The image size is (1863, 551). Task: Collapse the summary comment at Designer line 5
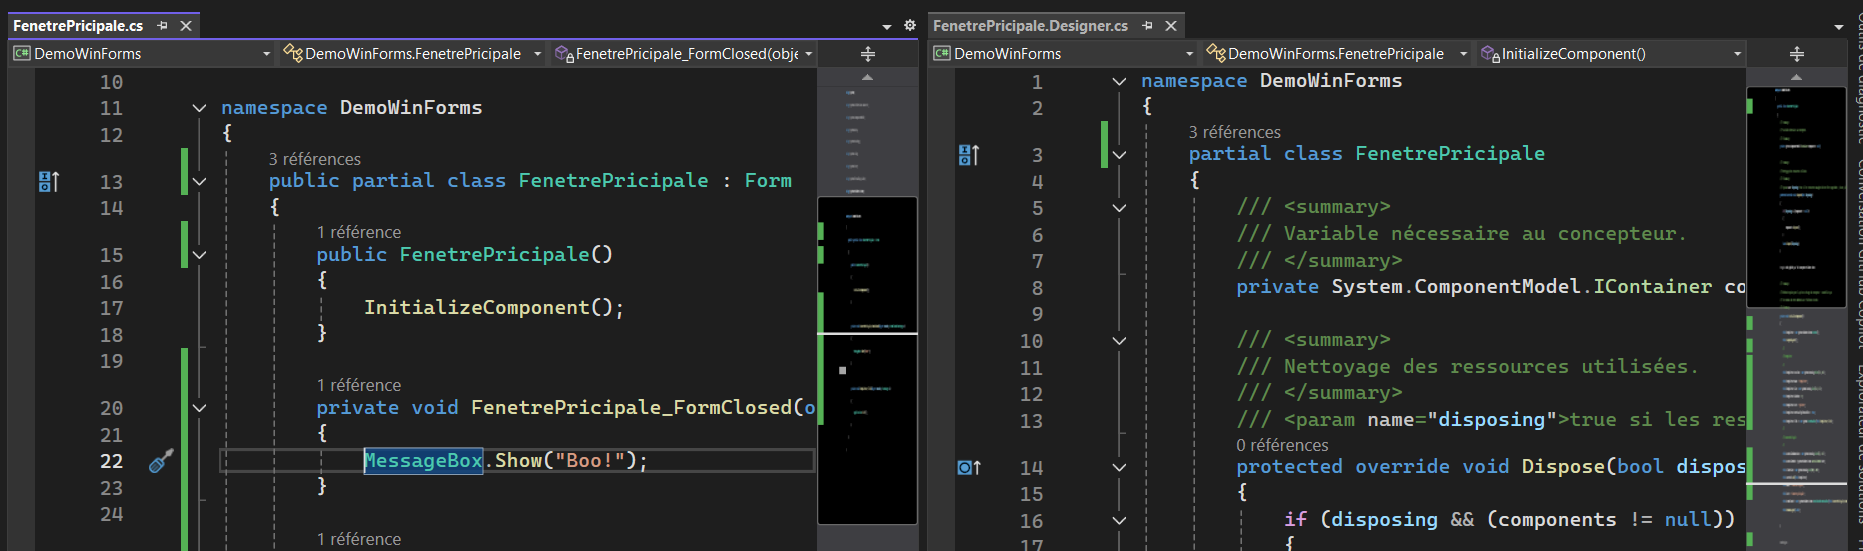click(x=1119, y=208)
